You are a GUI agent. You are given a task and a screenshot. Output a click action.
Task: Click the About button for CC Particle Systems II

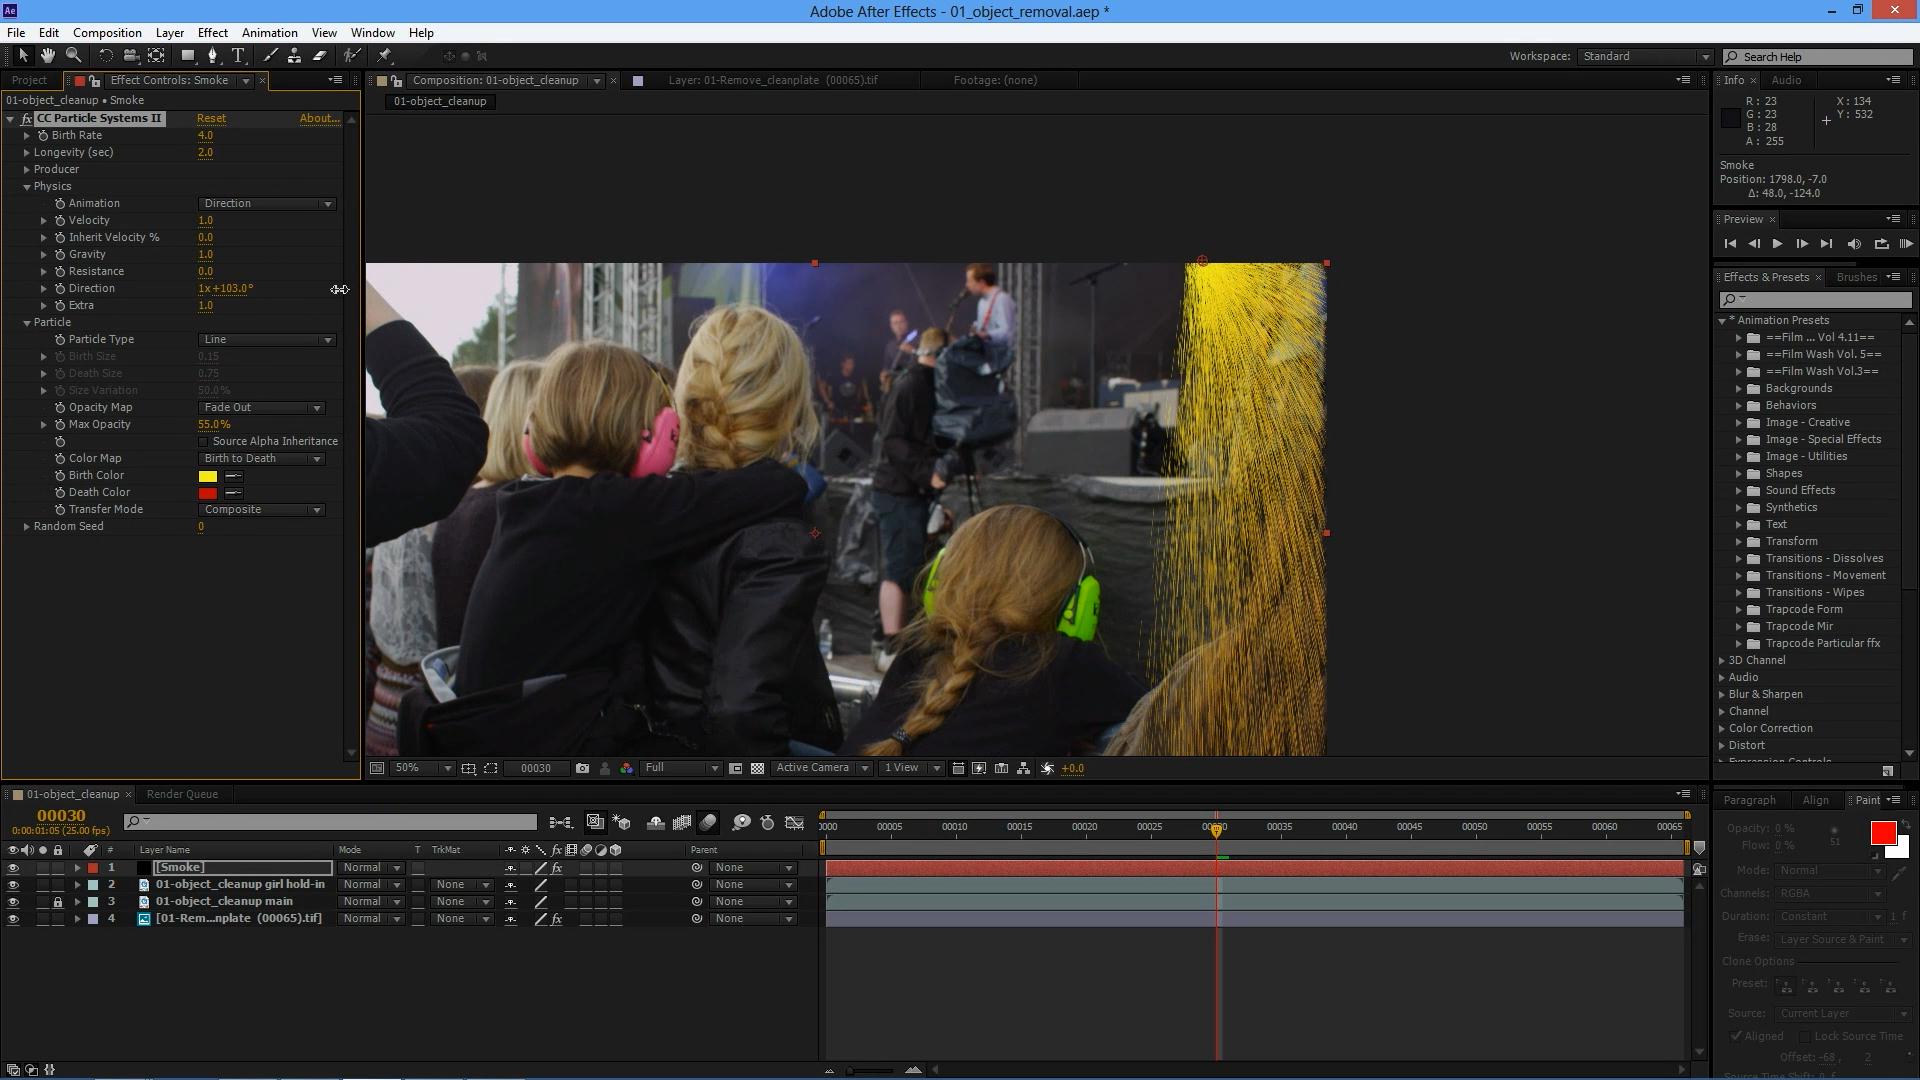[318, 117]
